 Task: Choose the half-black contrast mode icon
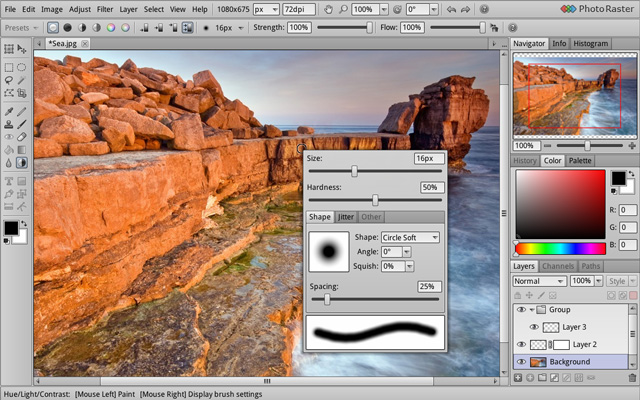pos(82,28)
